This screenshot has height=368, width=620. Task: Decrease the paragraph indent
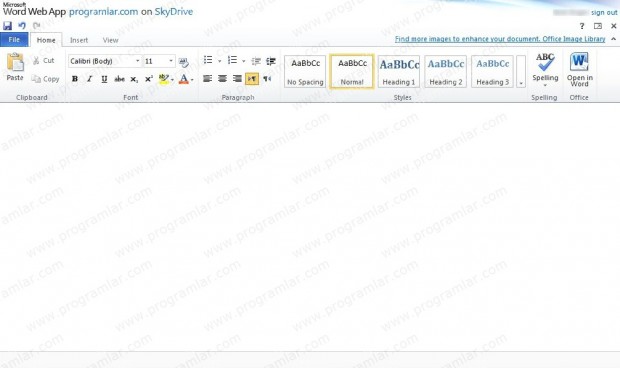pyautogui.click(x=256, y=61)
